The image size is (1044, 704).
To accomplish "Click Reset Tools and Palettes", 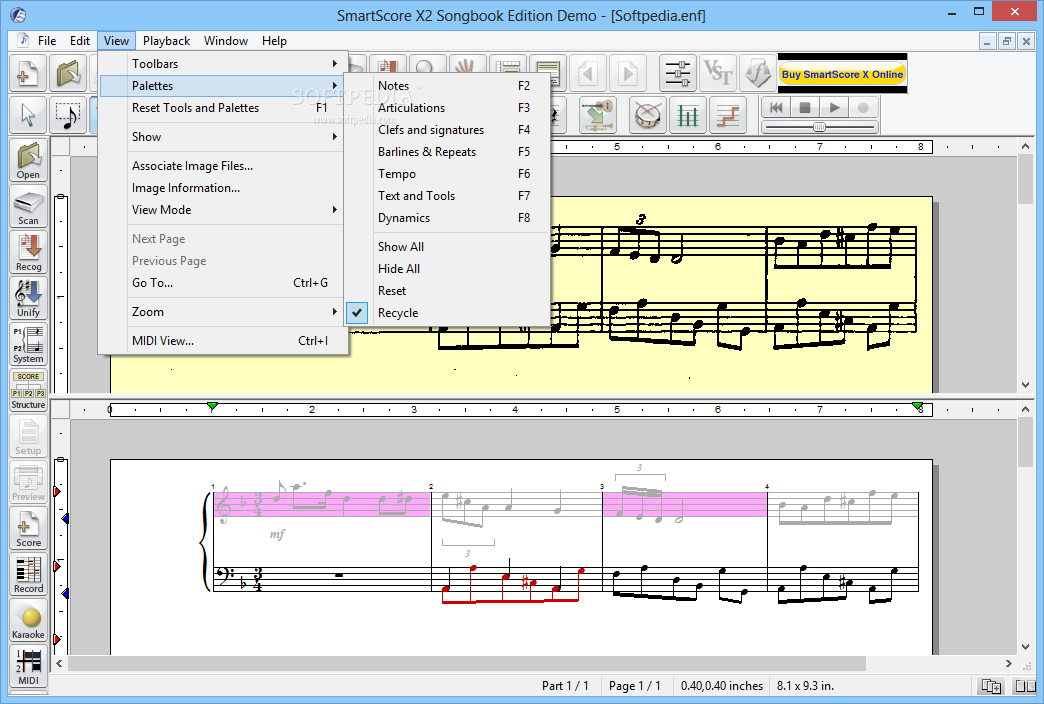I will click(x=222, y=107).
